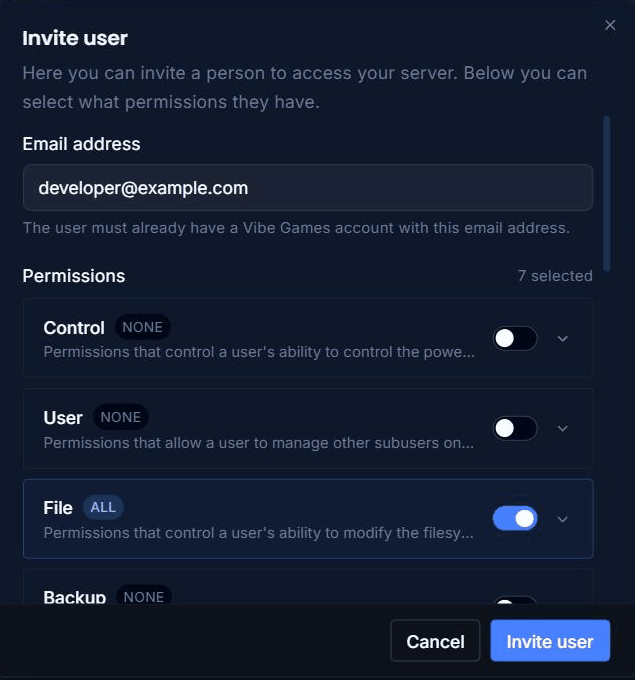635x680 pixels.
Task: Click the NONE badge beside Backup
Action: click(x=144, y=597)
